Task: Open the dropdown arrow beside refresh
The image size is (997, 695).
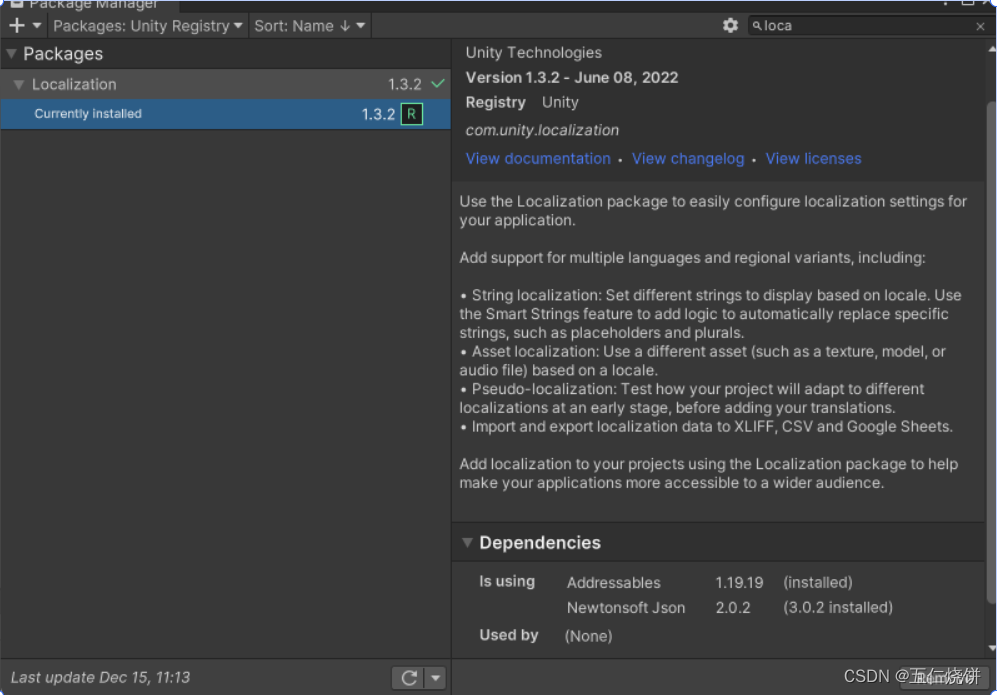Action: (x=435, y=678)
